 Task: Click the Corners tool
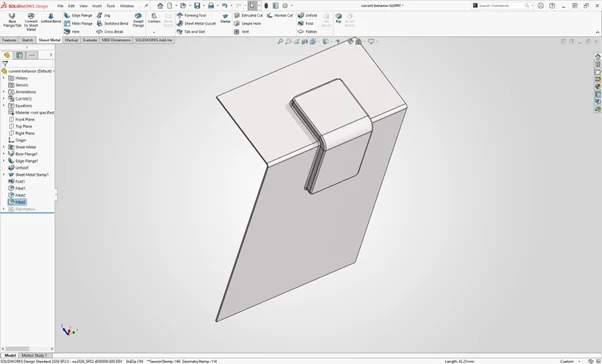154,18
